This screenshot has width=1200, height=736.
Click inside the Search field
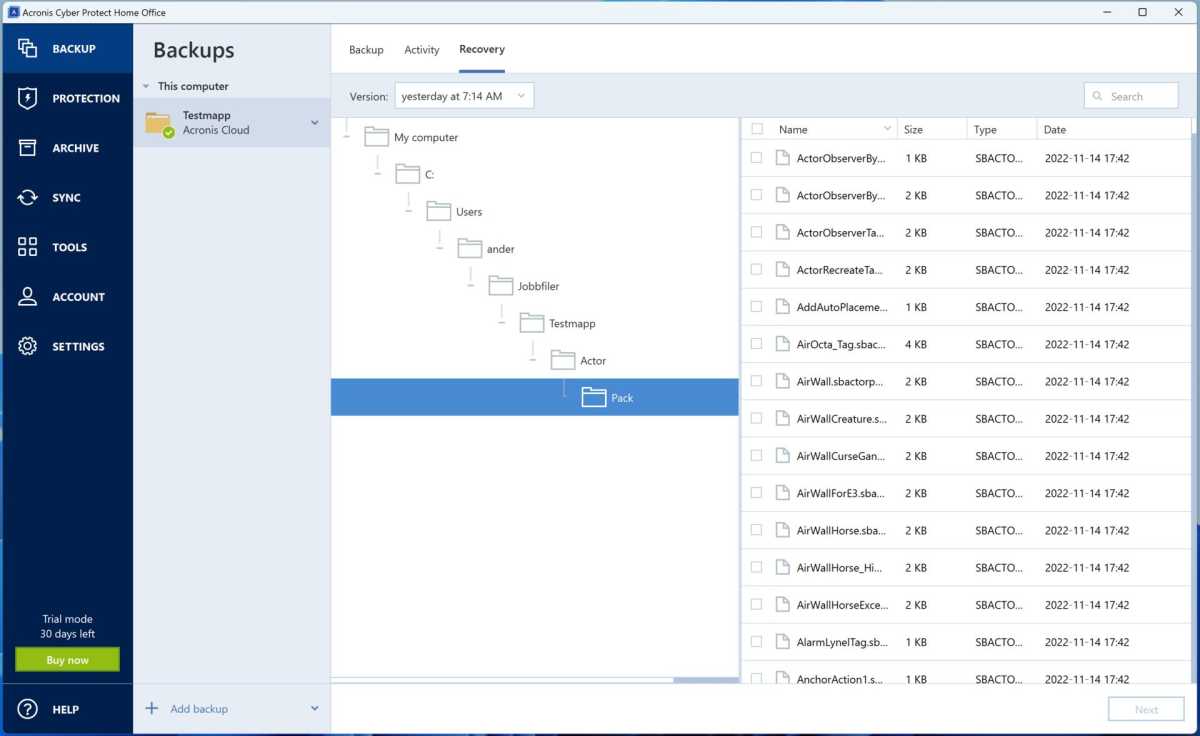(x=1131, y=95)
